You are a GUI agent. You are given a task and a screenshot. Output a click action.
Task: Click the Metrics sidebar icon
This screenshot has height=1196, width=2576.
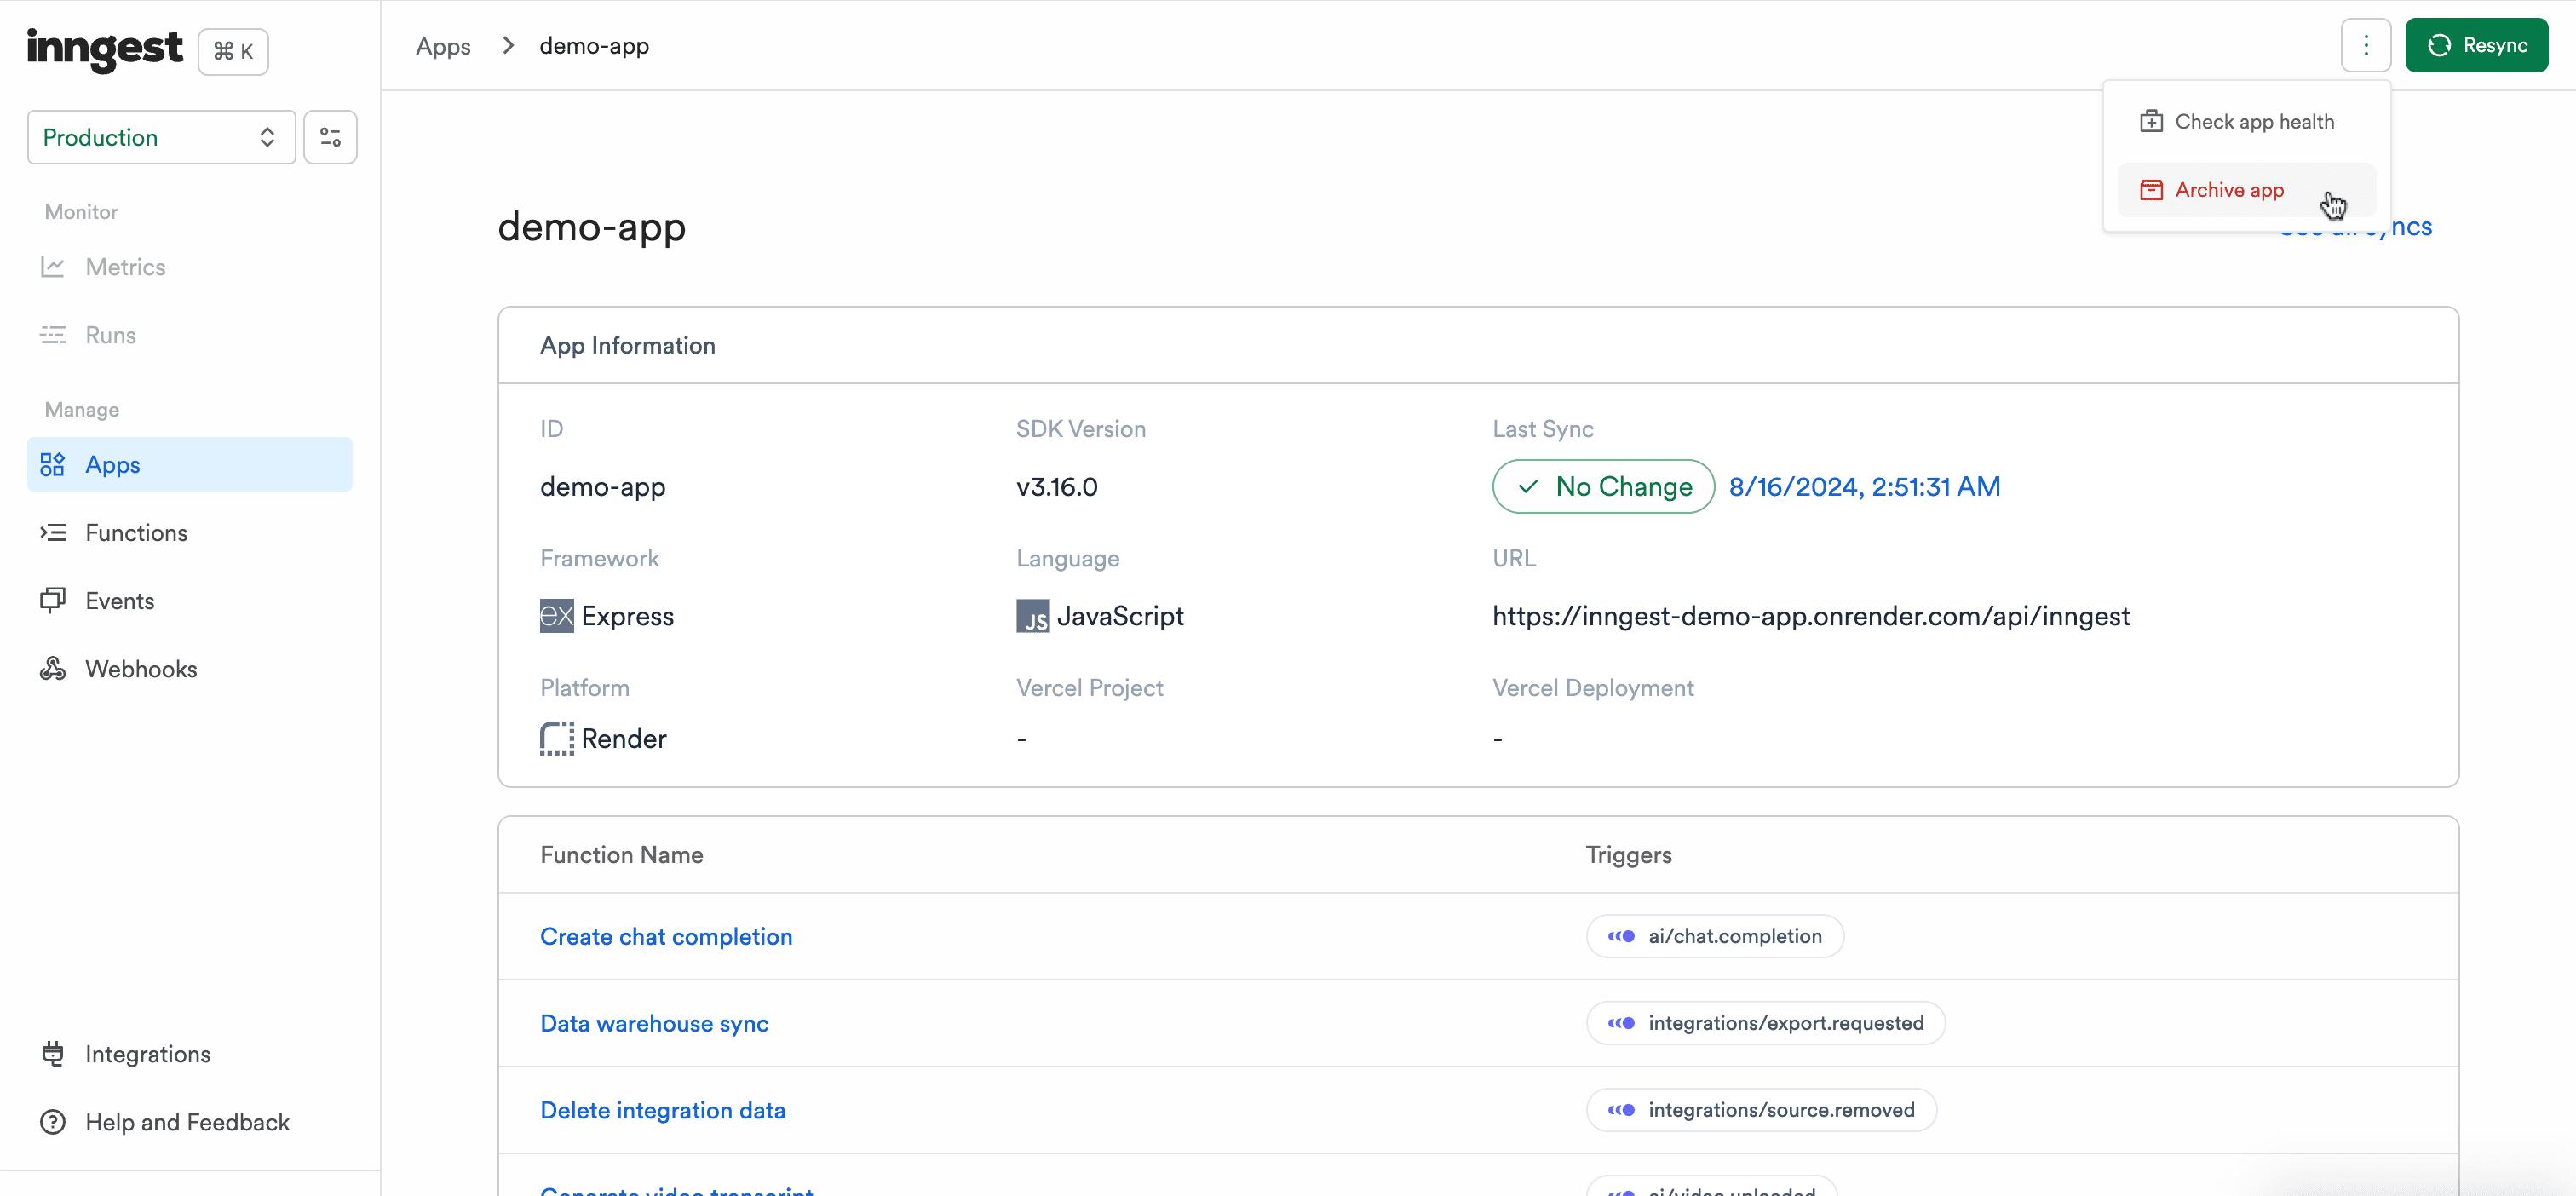[x=56, y=266]
